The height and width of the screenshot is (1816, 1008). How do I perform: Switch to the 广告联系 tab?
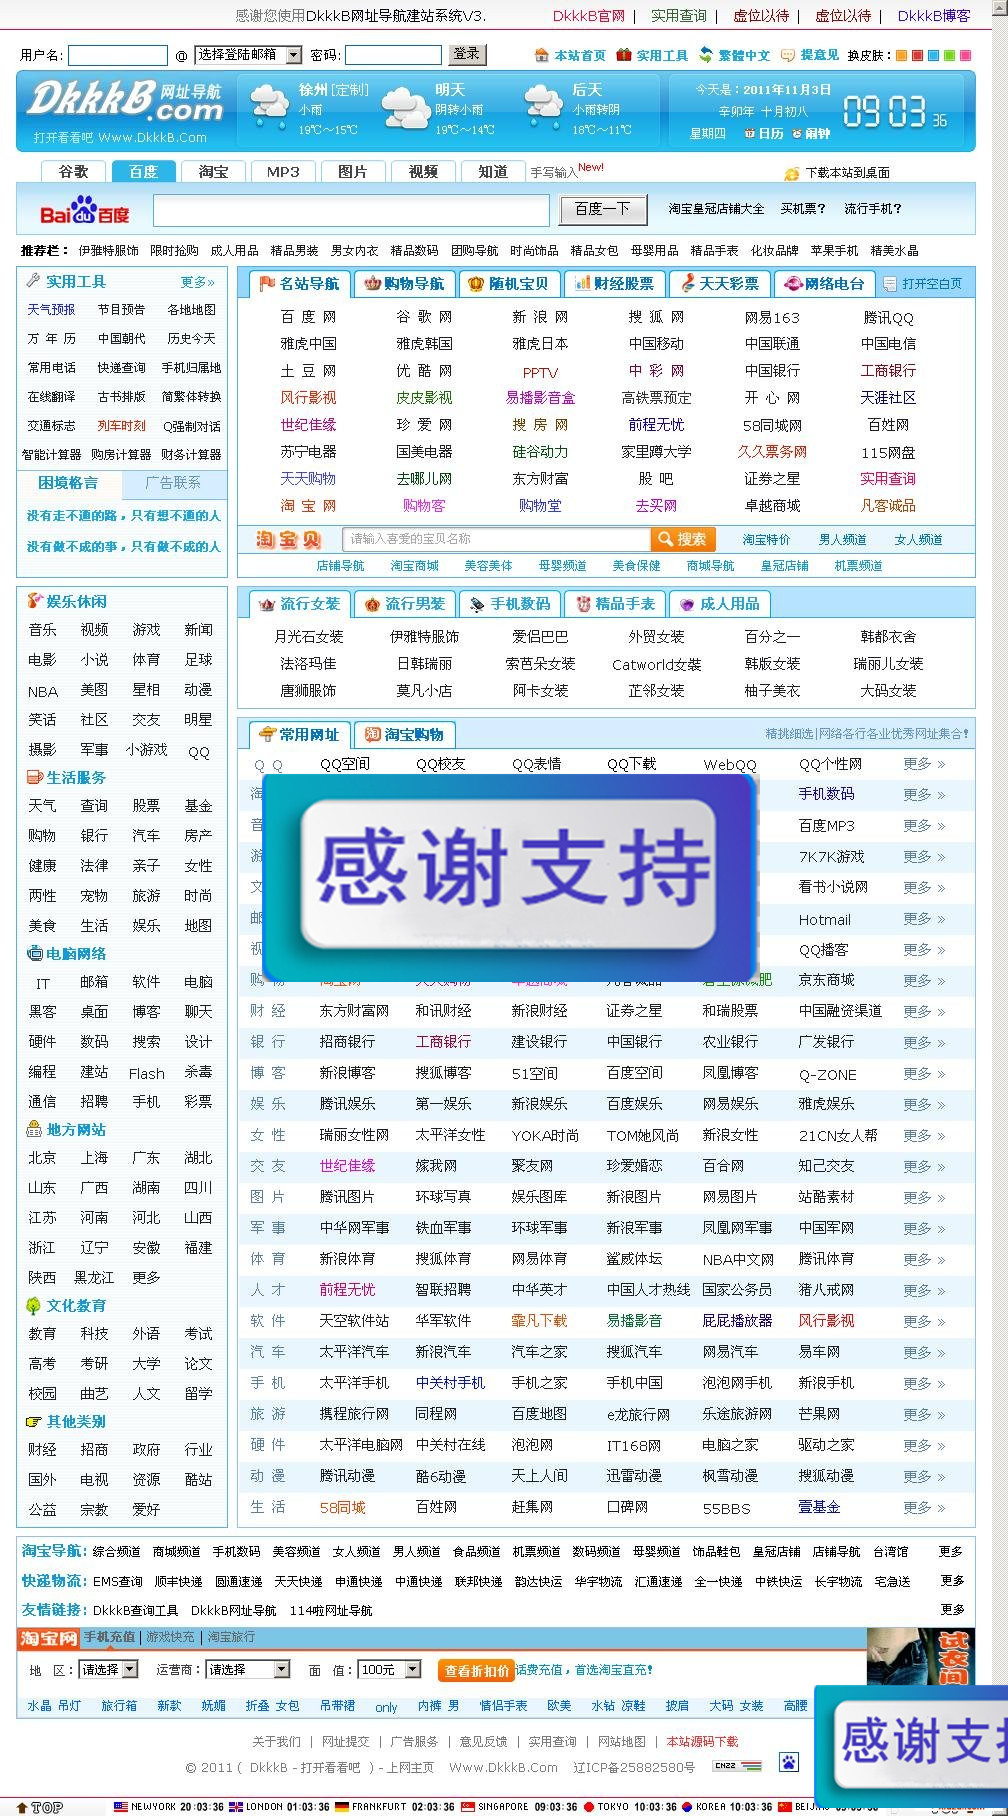173,483
